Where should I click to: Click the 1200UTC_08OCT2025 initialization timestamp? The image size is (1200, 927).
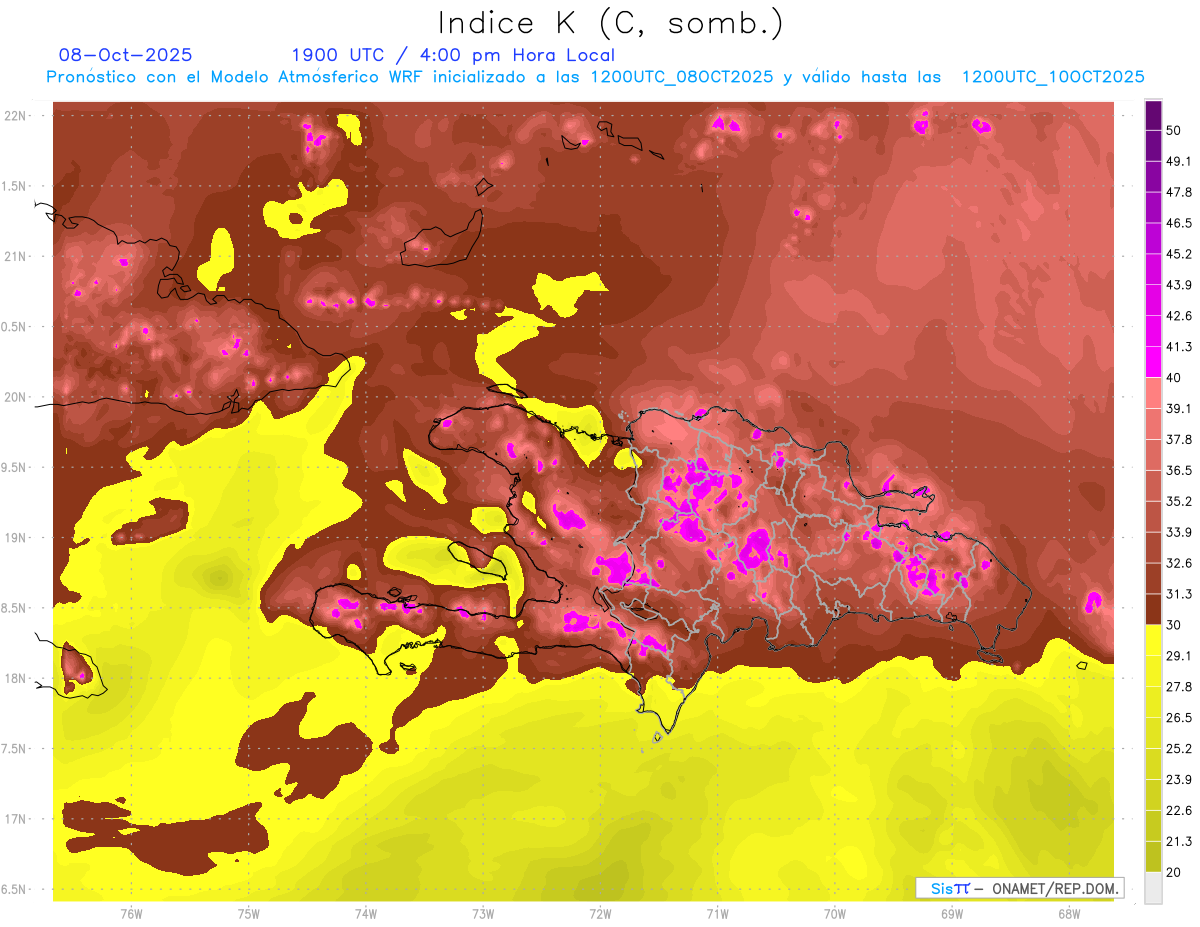(681, 77)
